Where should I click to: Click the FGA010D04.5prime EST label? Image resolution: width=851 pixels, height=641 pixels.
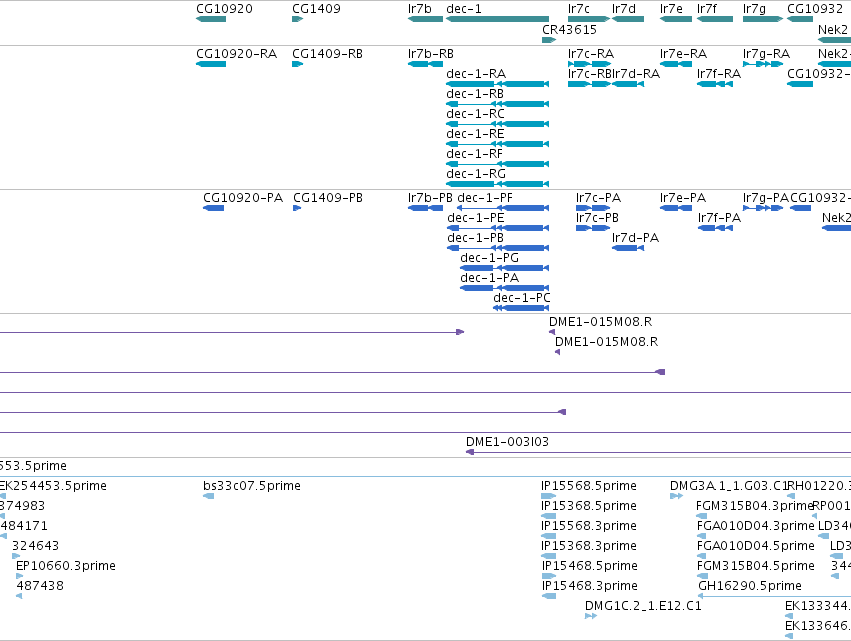[755, 547]
